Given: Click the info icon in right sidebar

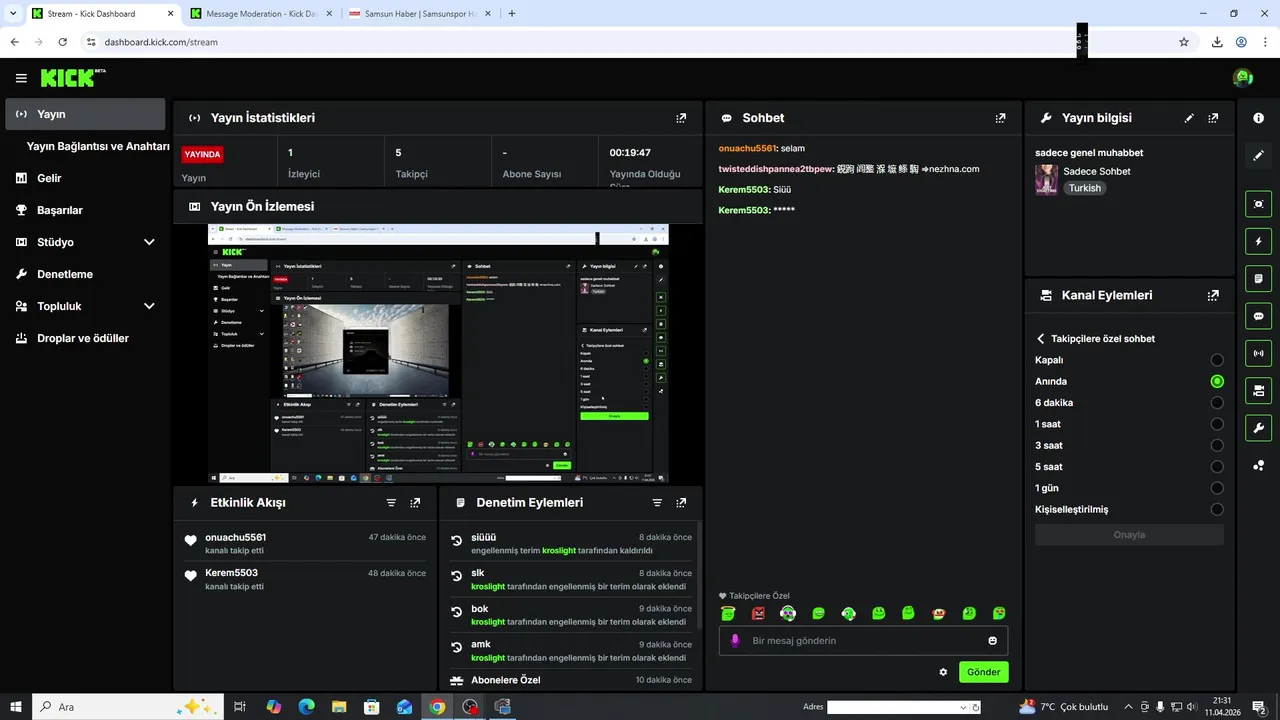Looking at the screenshot, I should point(1259,118).
